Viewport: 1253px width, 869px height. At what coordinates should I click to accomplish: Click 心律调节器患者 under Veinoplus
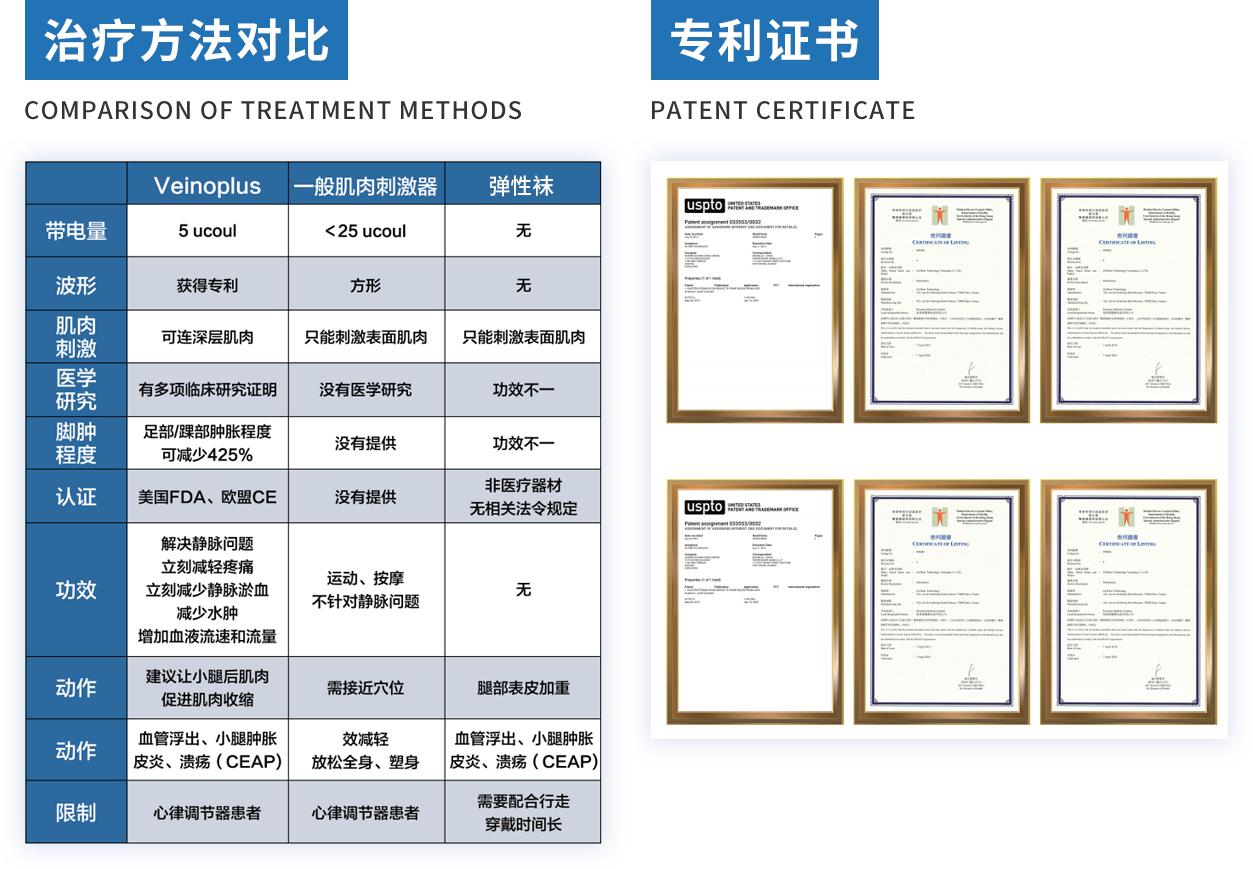point(207,812)
